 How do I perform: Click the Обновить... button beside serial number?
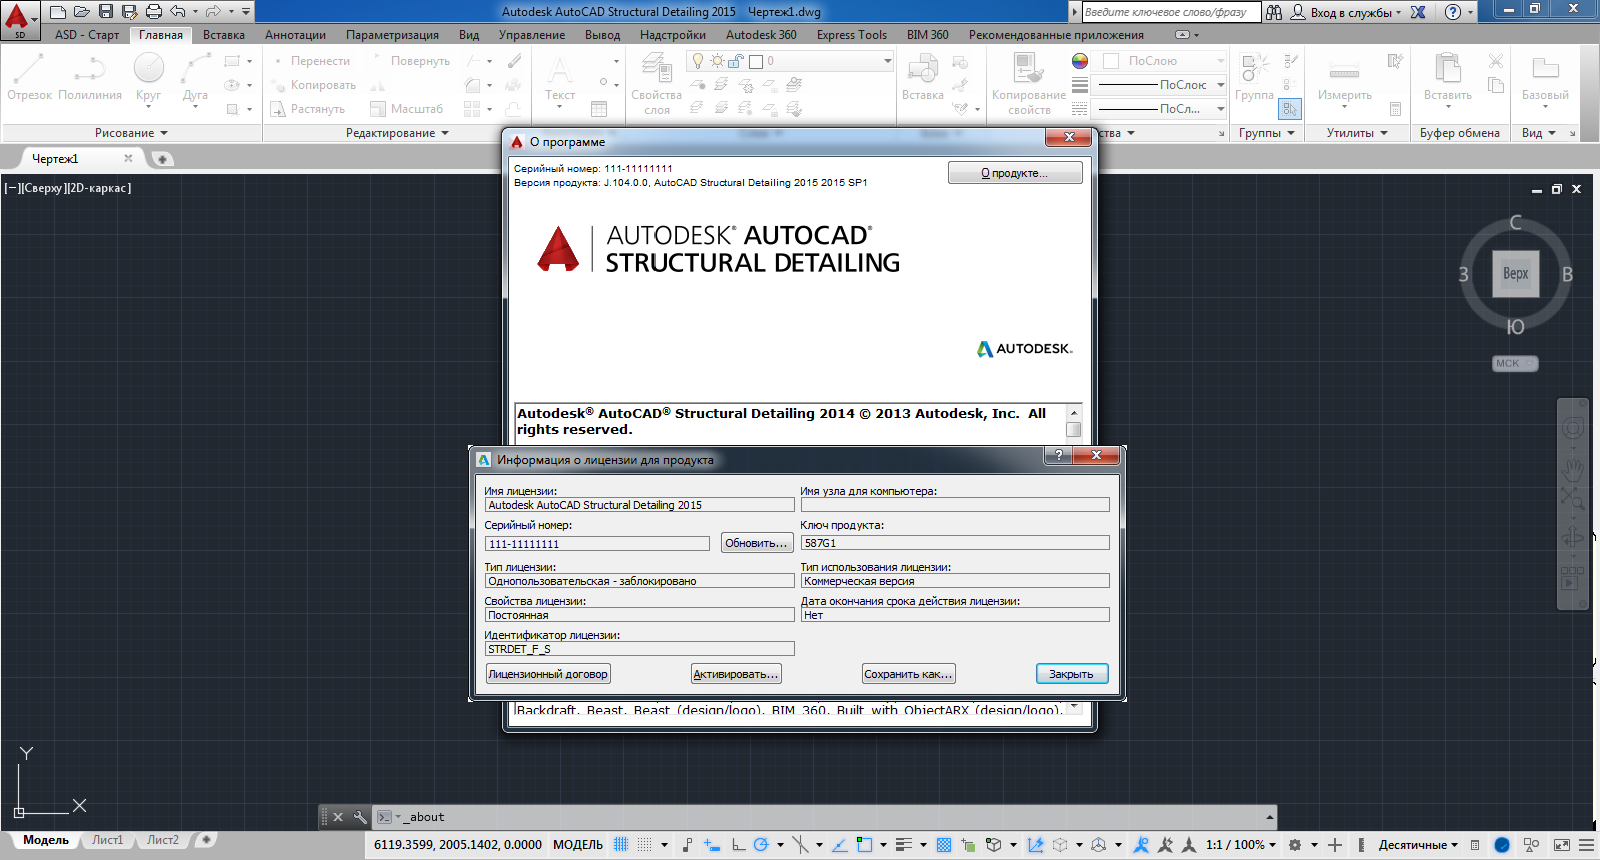(757, 543)
